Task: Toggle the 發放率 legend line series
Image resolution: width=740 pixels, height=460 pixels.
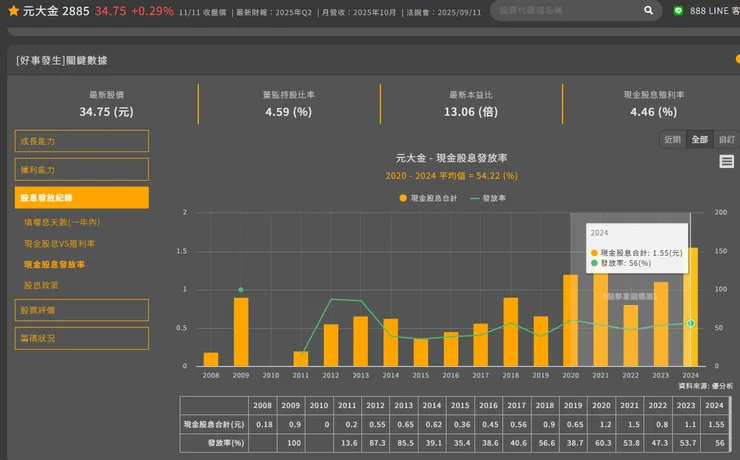Action: [488, 198]
